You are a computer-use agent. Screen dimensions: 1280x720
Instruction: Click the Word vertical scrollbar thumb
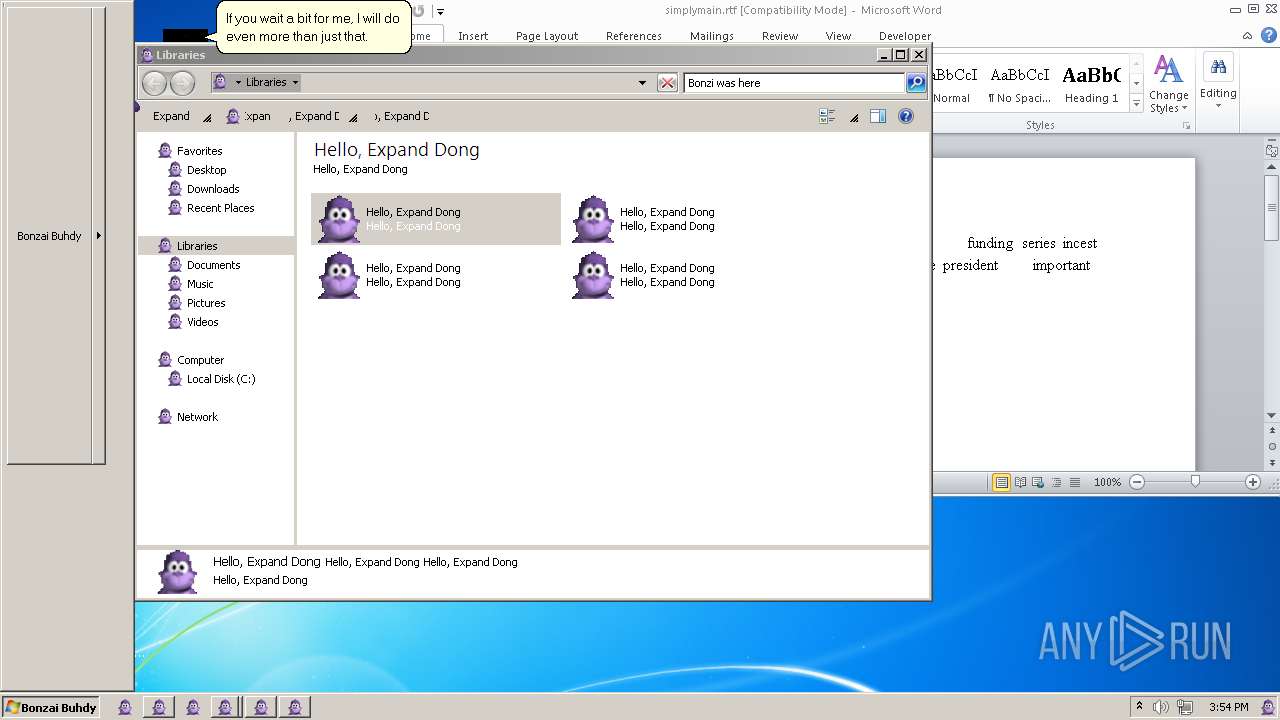pyautogui.click(x=1272, y=208)
